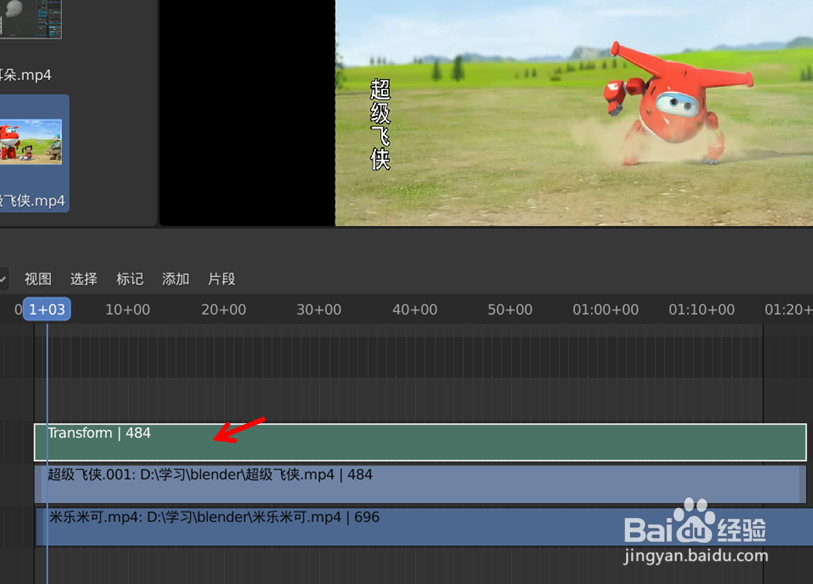
Task: Click the 30+00 mark on the time ruler
Action: [319, 310]
